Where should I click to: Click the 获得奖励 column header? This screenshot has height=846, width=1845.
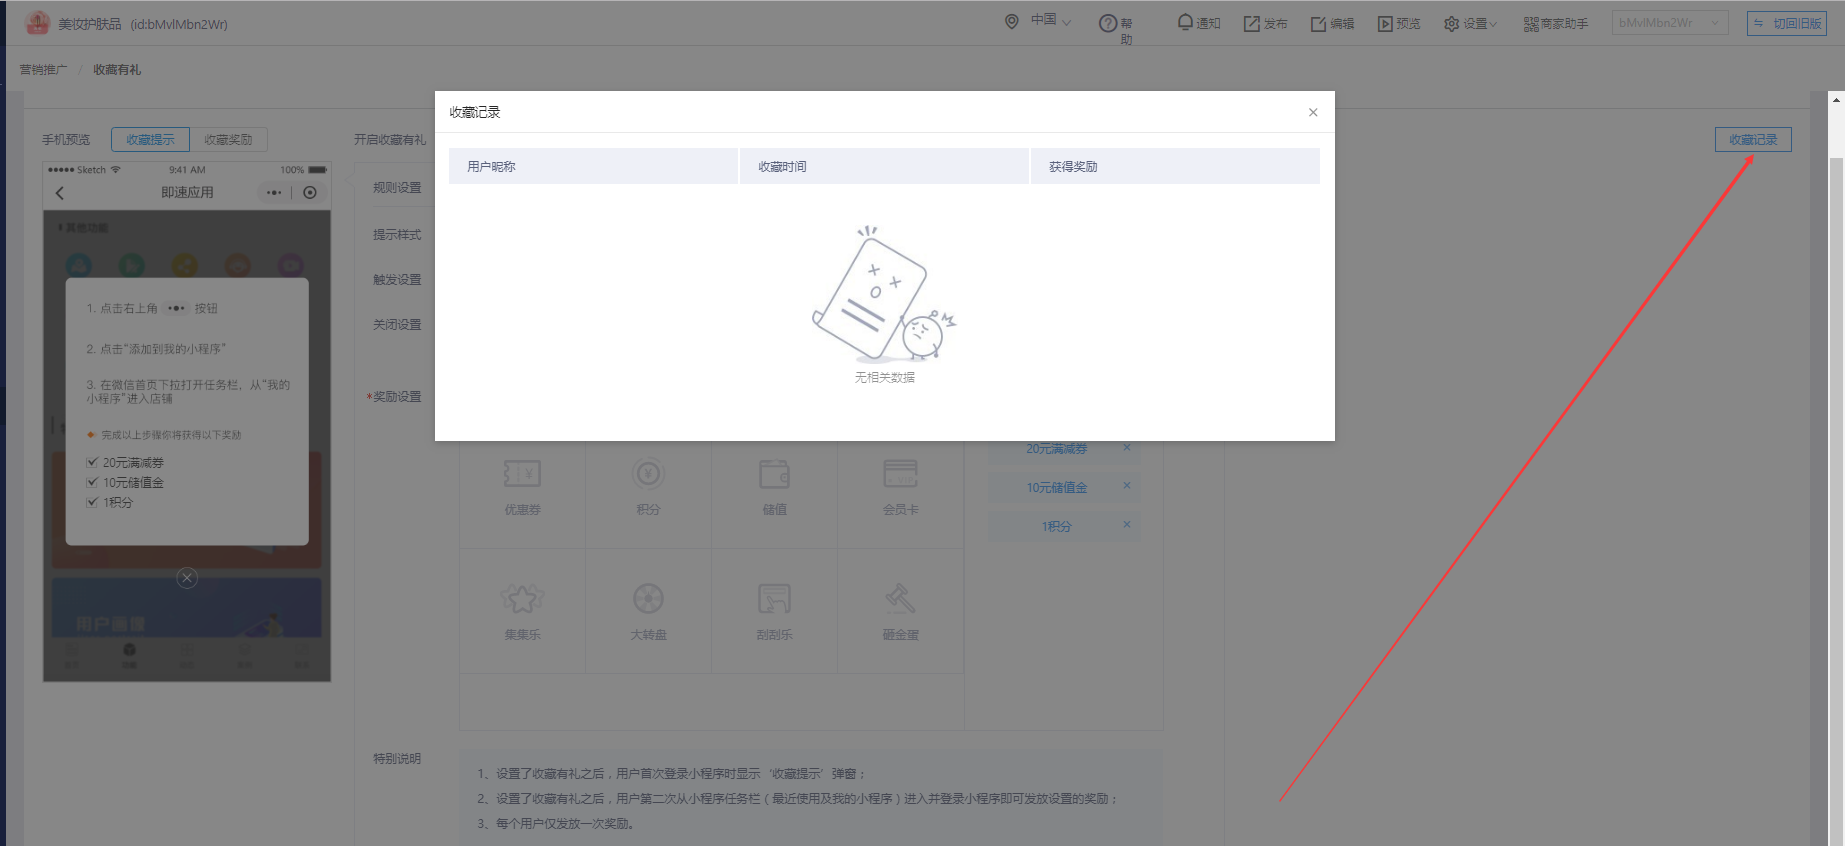pyautogui.click(x=1175, y=166)
